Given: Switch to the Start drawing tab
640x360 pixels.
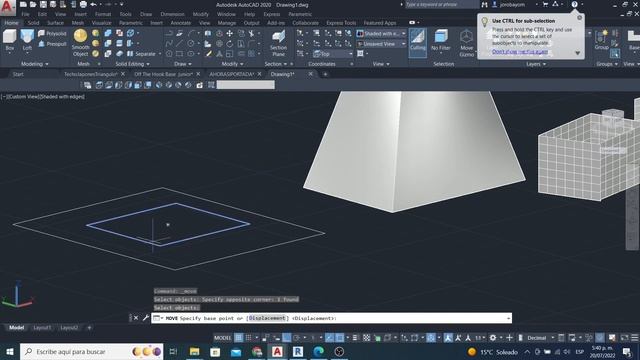Looking at the screenshot, I should [x=18, y=74].
